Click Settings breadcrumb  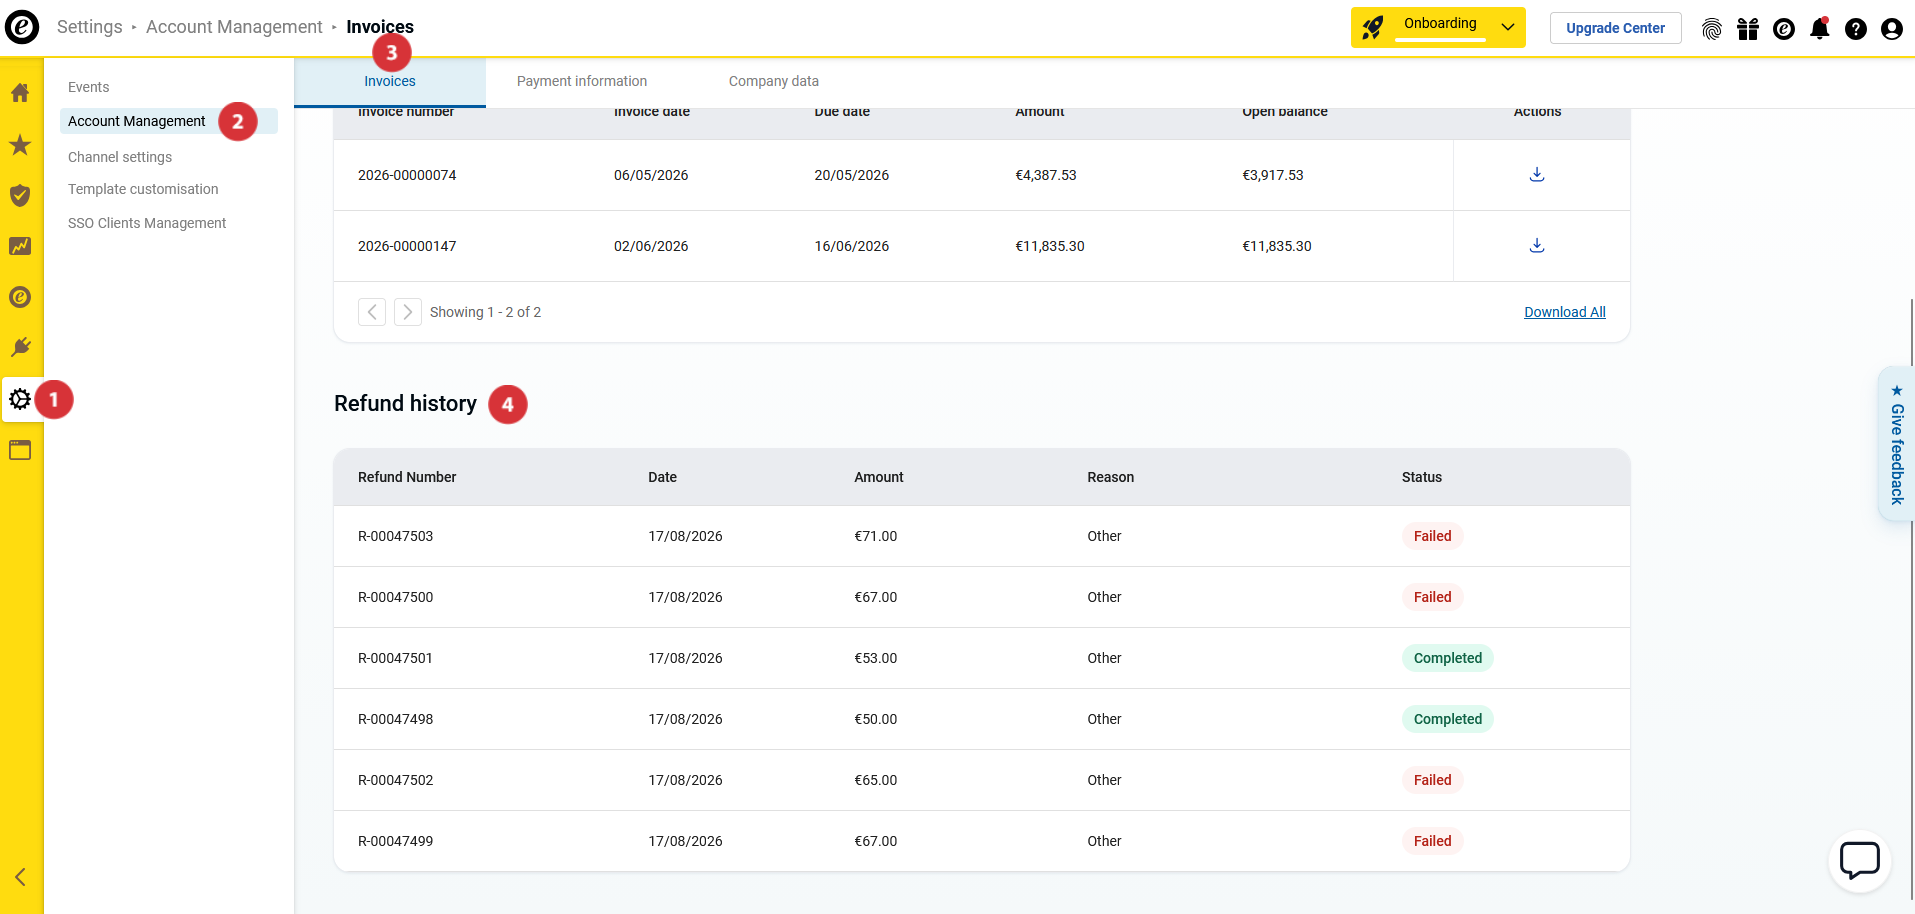click(x=90, y=27)
